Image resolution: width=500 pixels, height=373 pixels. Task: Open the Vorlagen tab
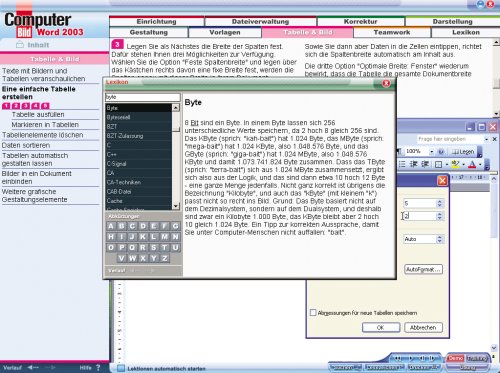tap(225, 33)
